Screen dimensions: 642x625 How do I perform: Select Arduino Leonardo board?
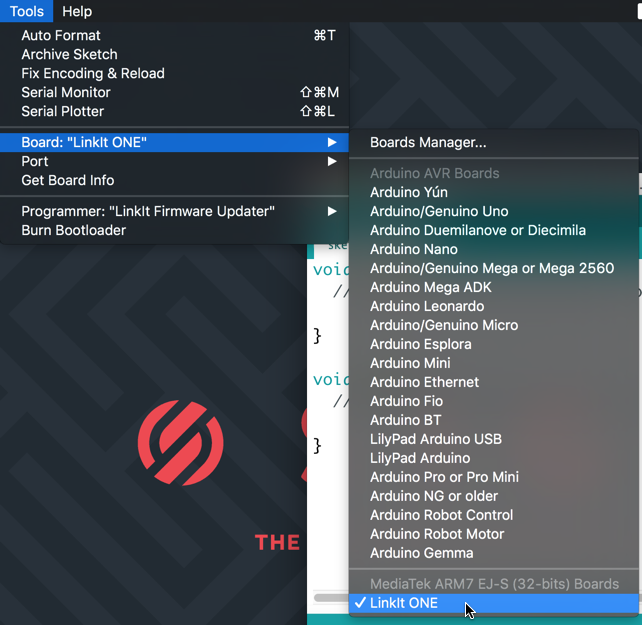pos(493,306)
